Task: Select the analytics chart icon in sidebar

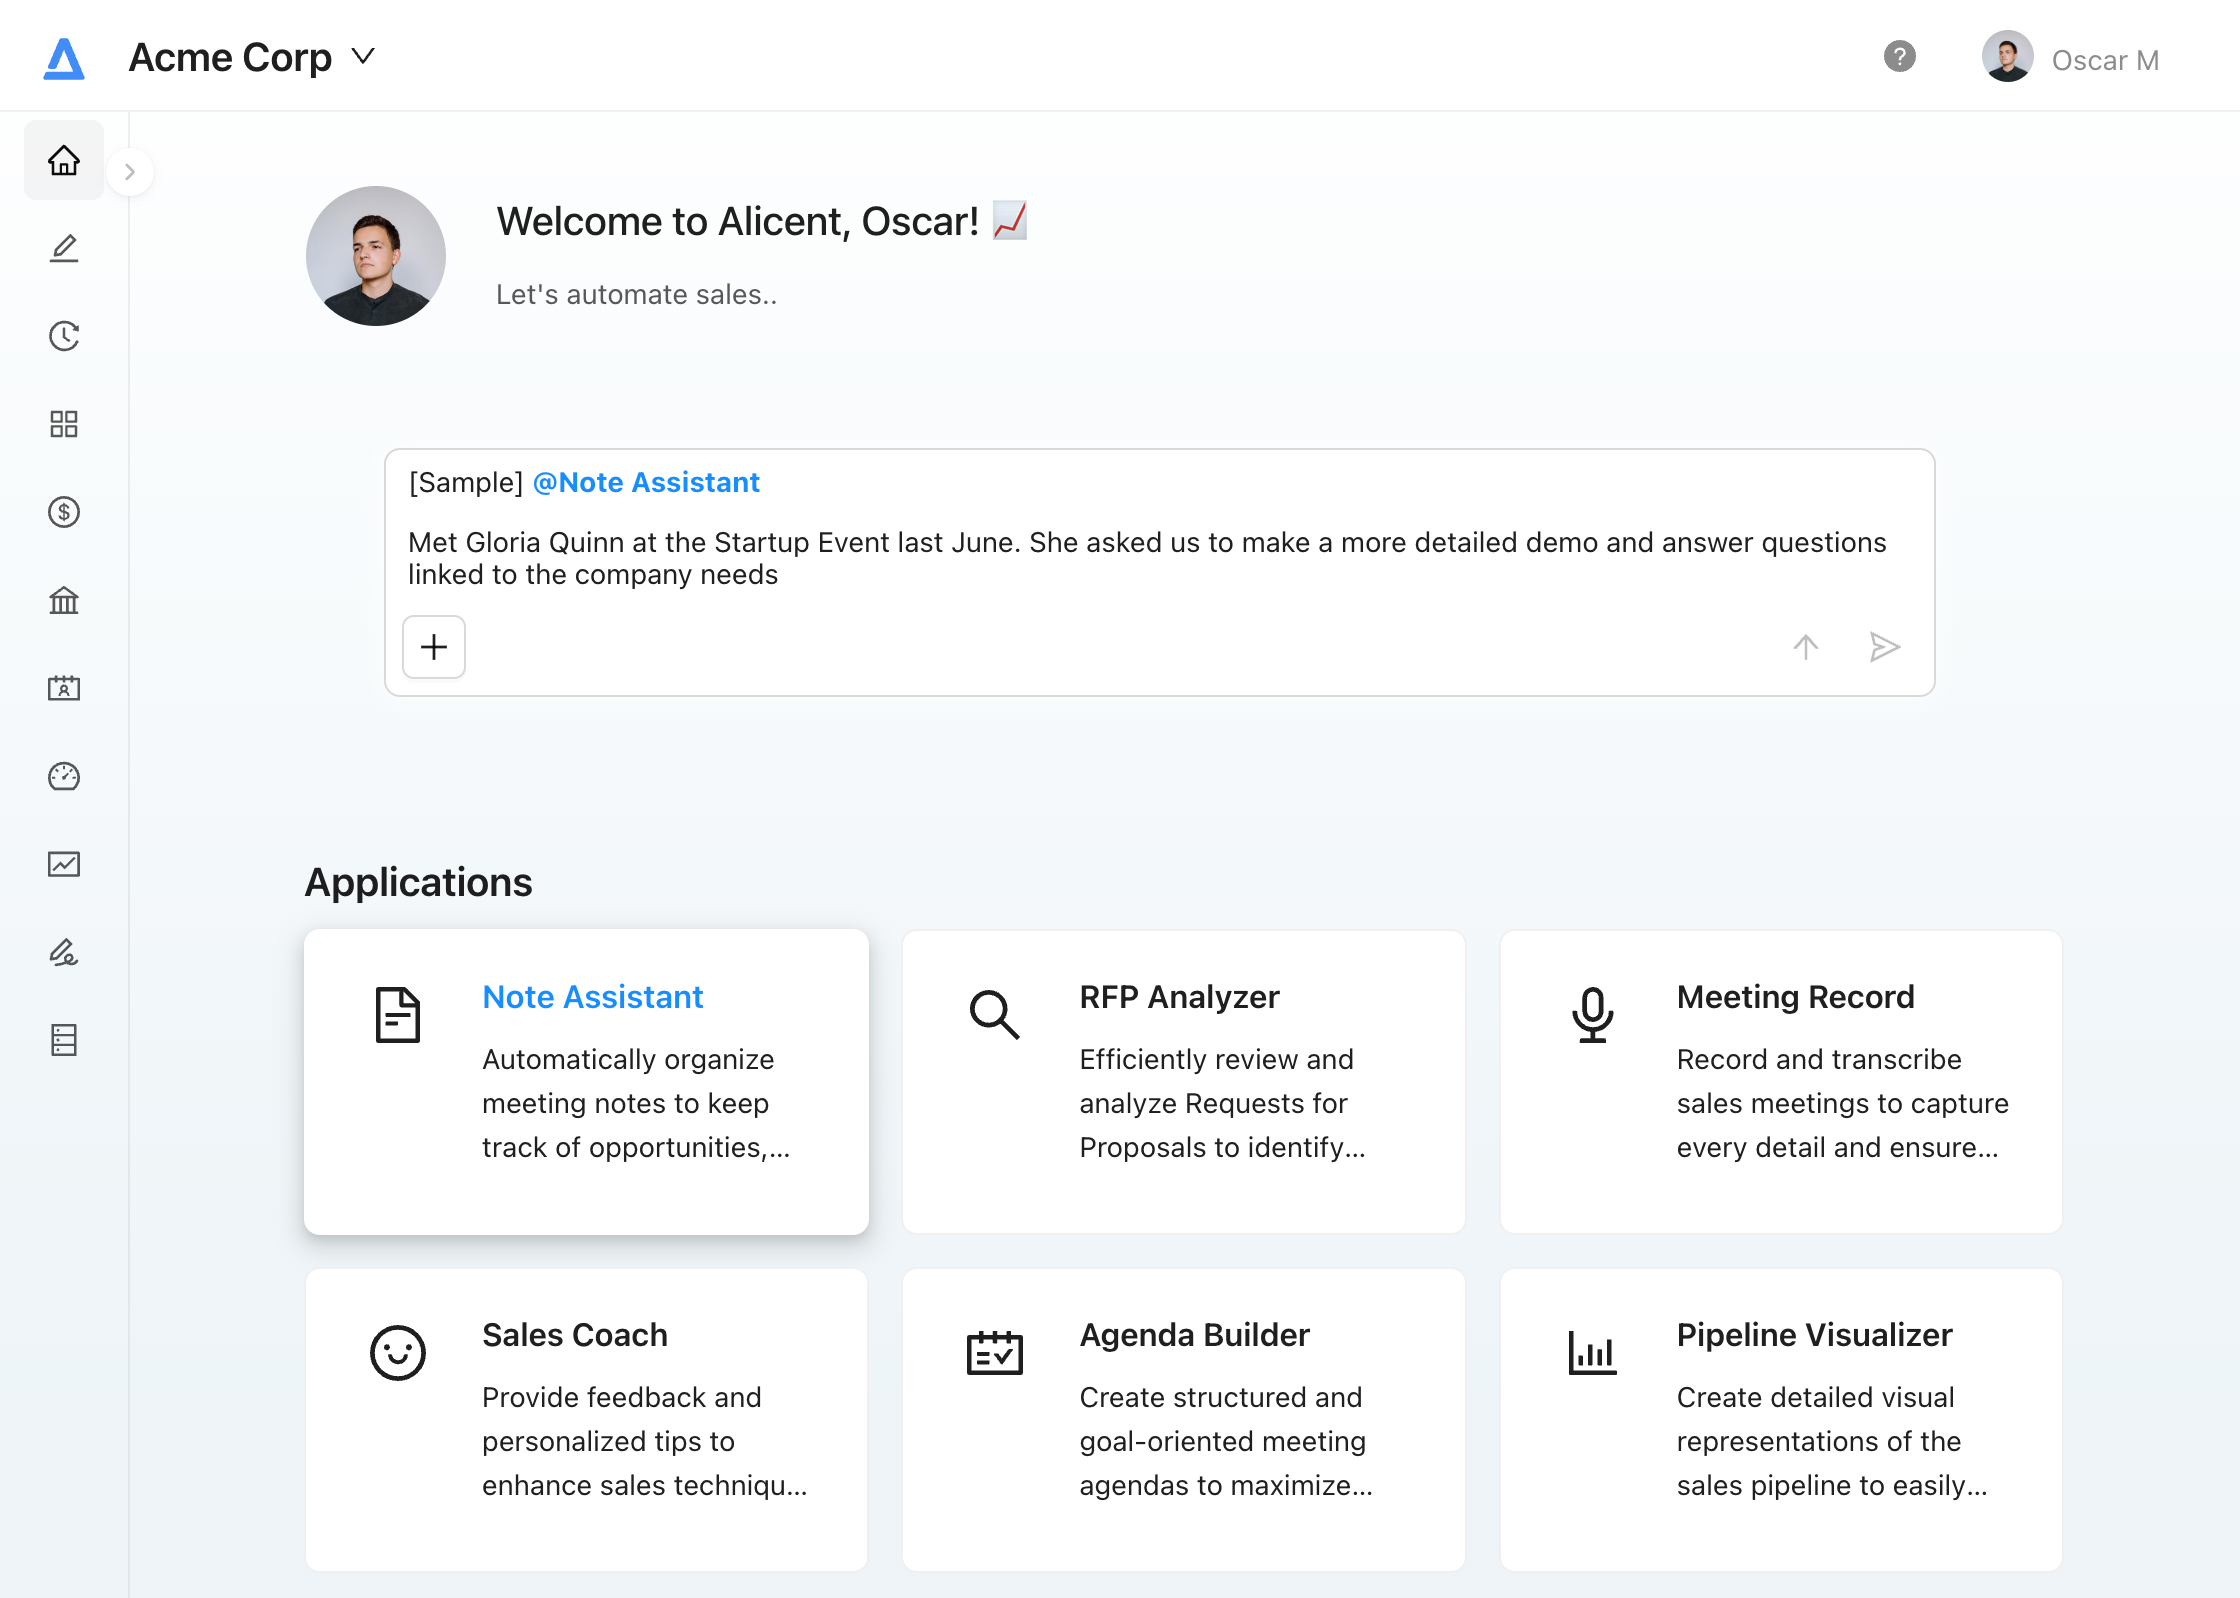Action: (63, 865)
